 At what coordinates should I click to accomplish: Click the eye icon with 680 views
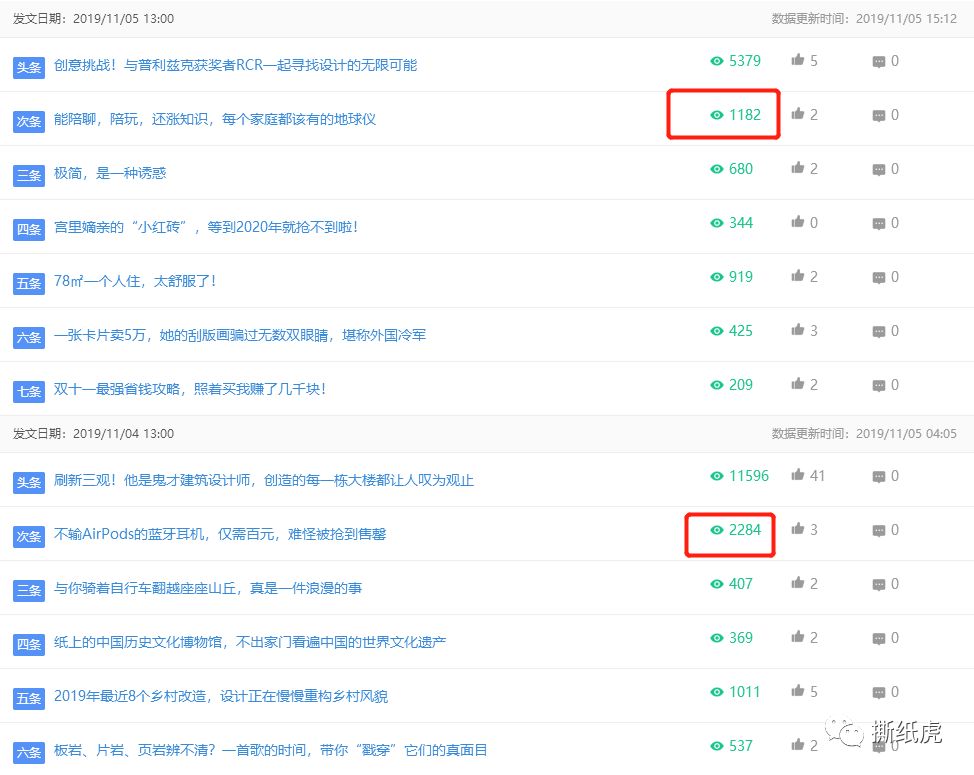[x=716, y=168]
